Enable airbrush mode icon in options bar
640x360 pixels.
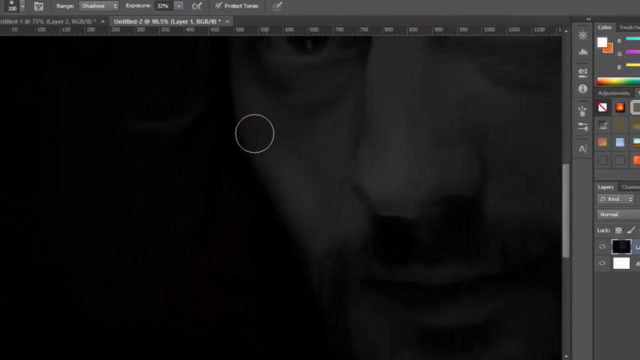197,6
